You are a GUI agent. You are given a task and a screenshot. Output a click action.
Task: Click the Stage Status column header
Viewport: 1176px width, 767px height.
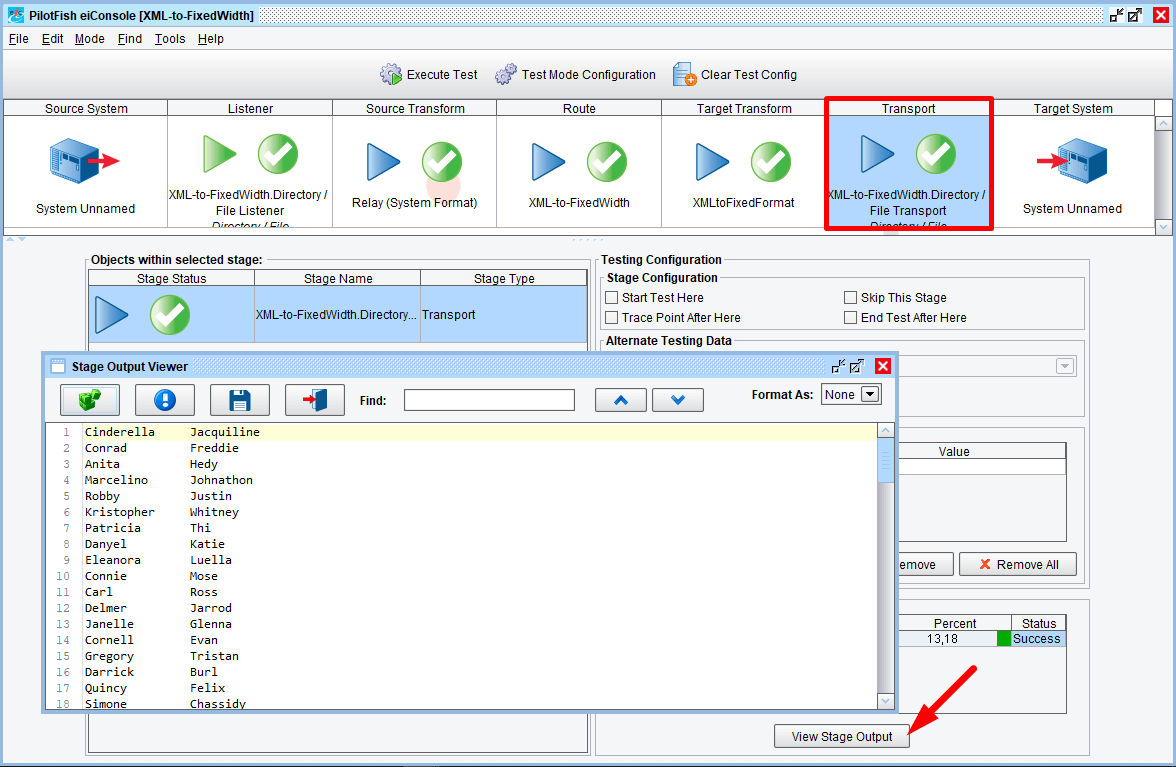(172, 278)
